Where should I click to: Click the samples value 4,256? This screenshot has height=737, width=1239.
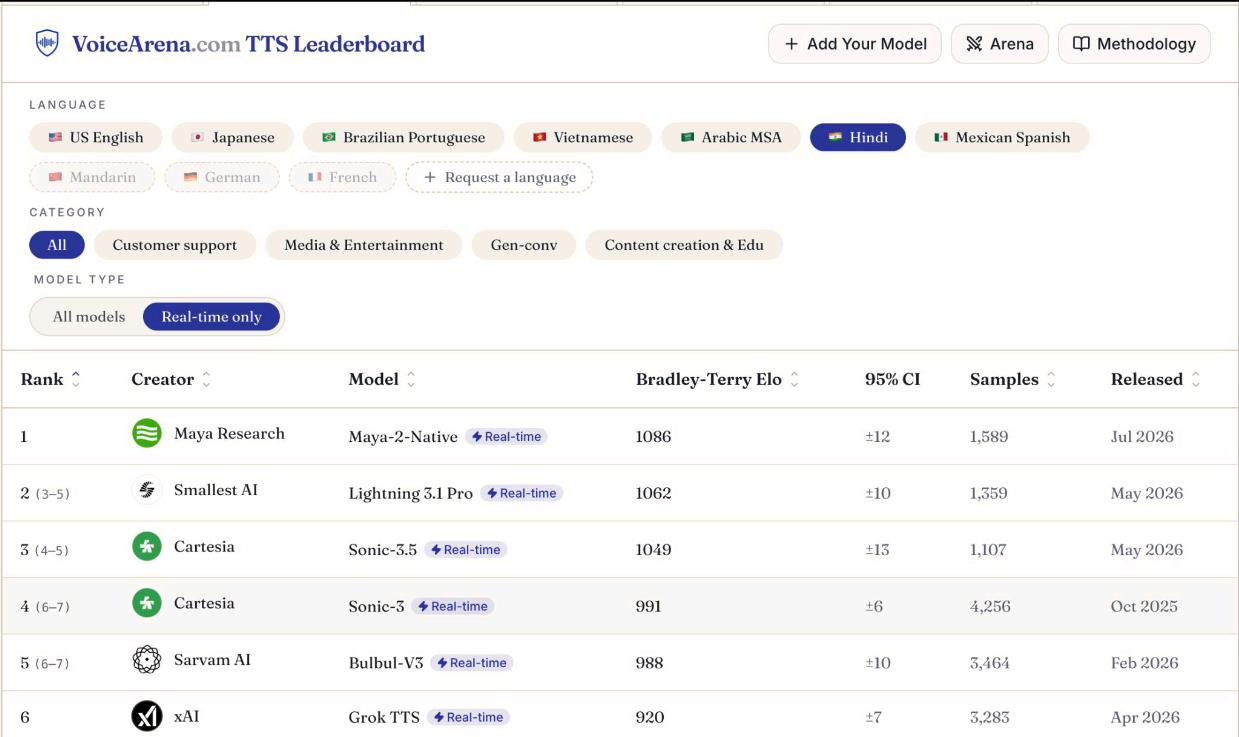pos(990,606)
